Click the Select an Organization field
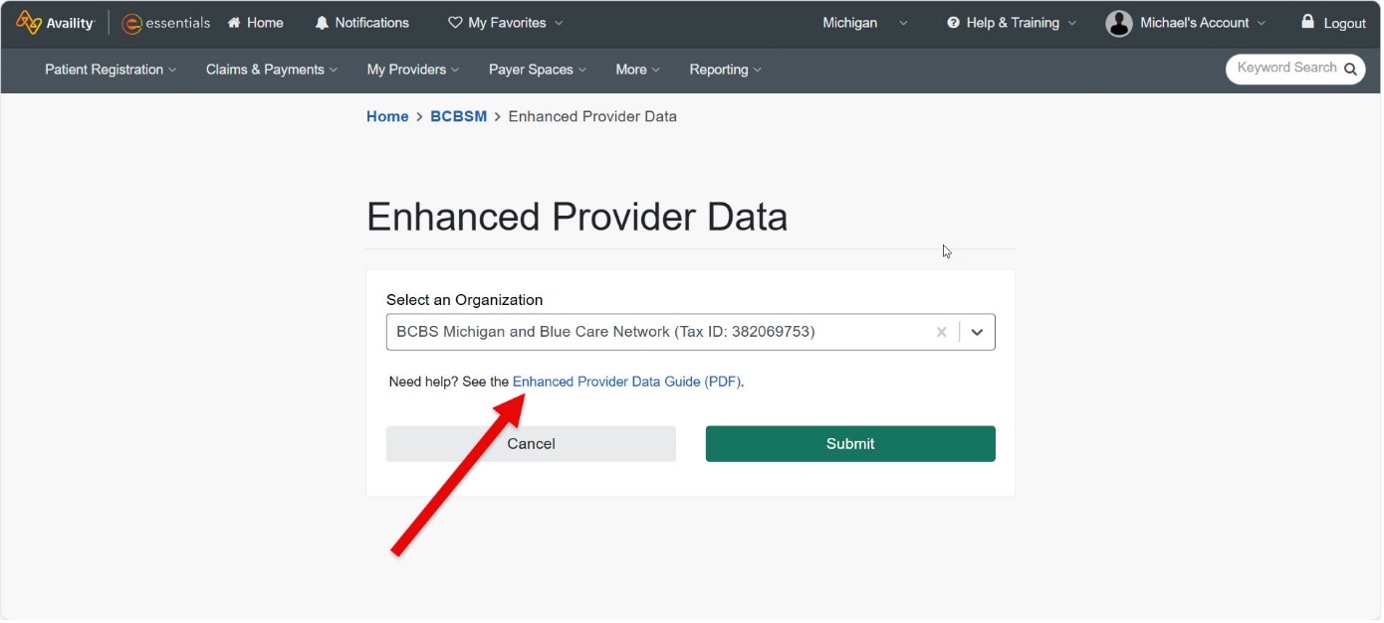1384x623 pixels. (x=690, y=332)
